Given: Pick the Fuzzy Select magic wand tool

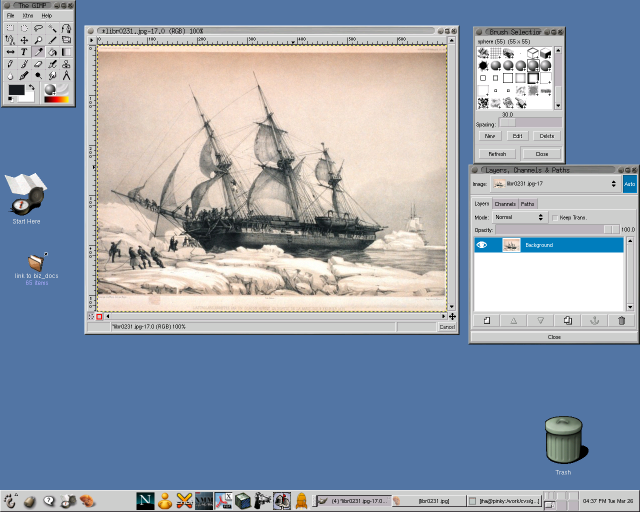Looking at the screenshot, I should pyautogui.click(x=52, y=28).
